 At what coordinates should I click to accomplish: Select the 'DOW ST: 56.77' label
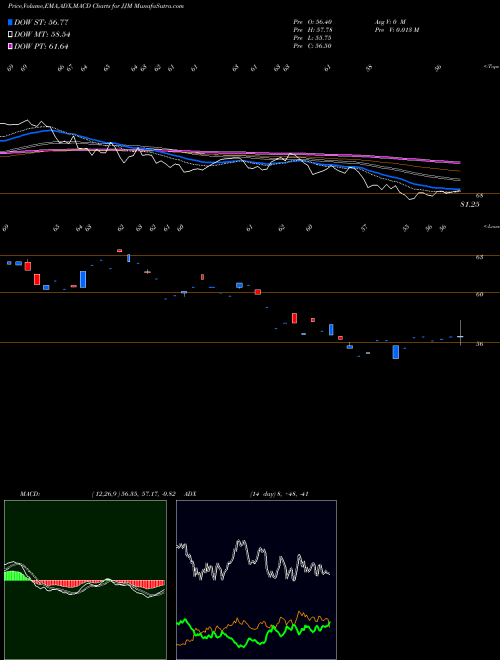click(41, 22)
